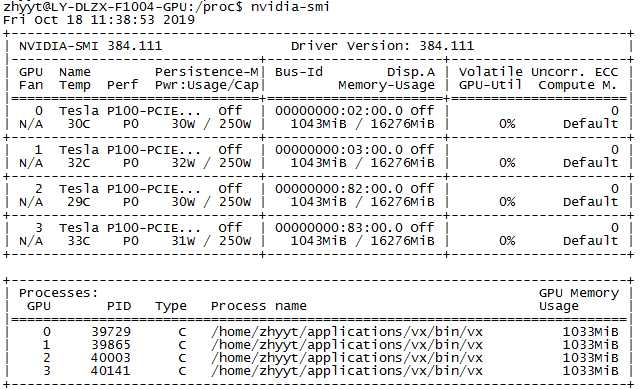The width and height of the screenshot is (643, 389).
Task: Click the nvidia-smi command text
Action: [x=290, y=7]
